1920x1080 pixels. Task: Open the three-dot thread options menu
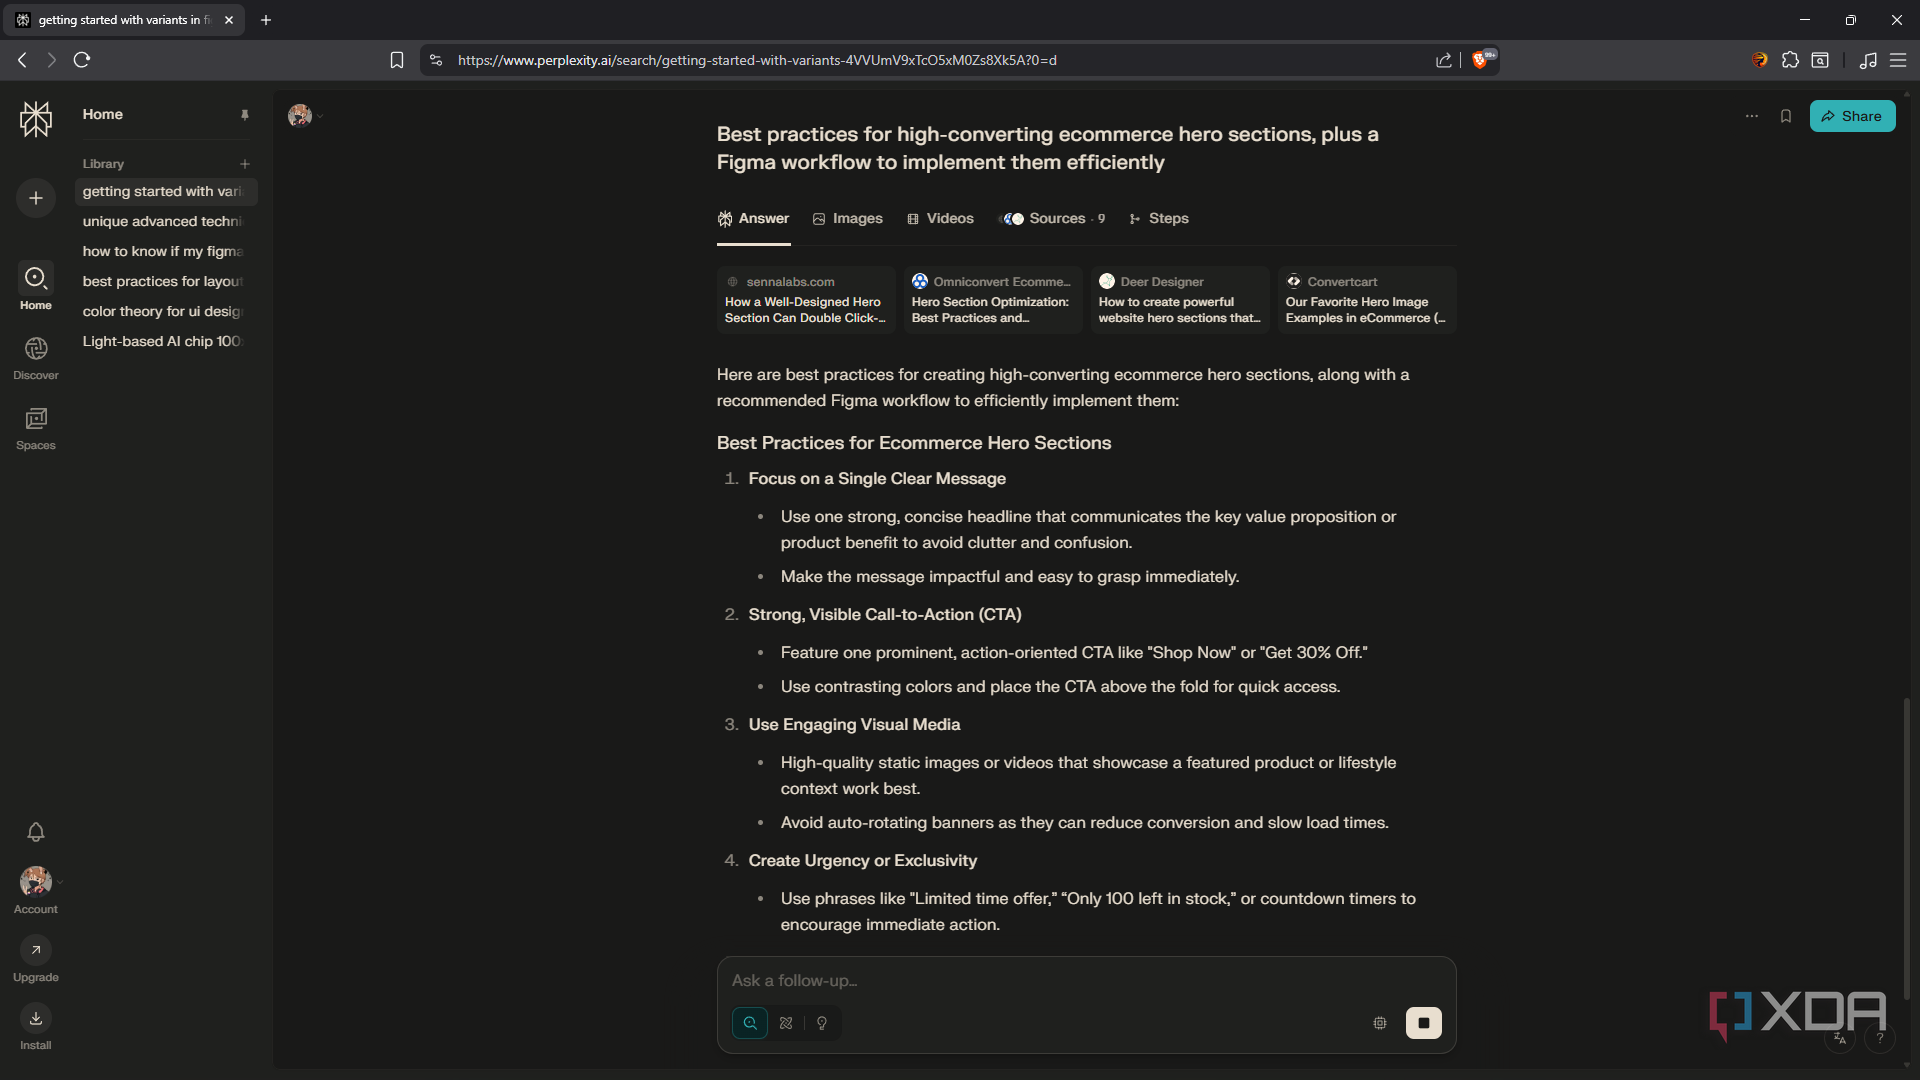1752,116
